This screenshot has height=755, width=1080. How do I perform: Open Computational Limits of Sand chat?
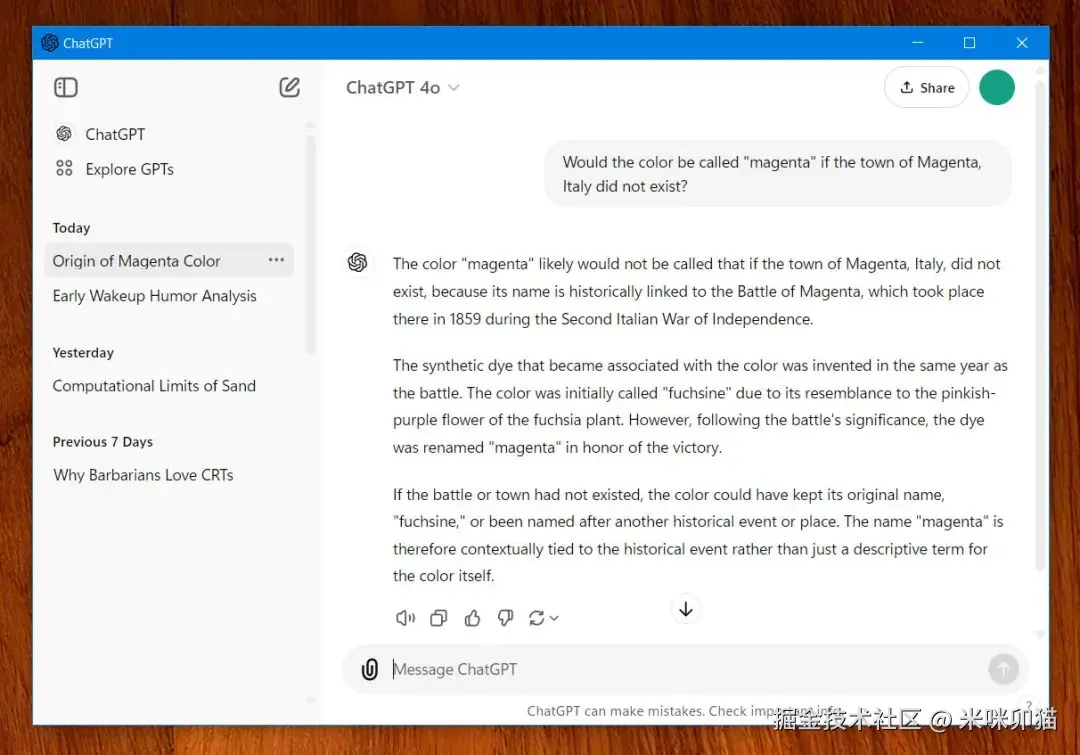[154, 386]
